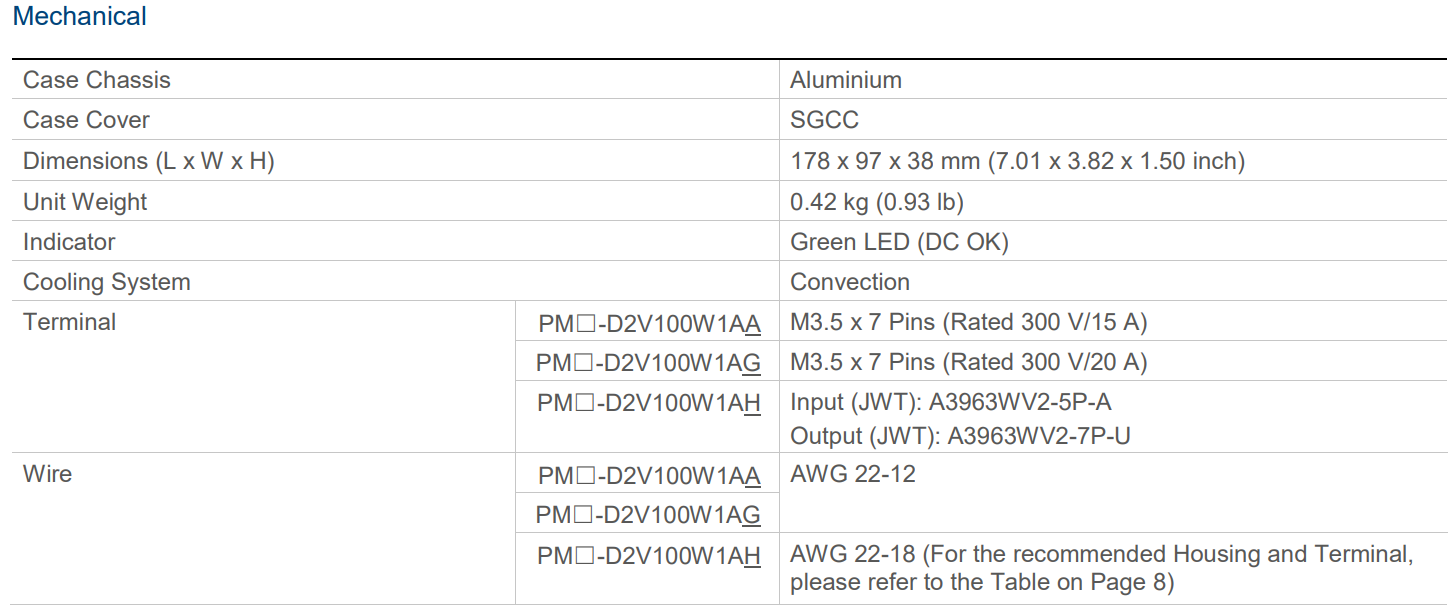Click the Unit Weight label

click(85, 202)
